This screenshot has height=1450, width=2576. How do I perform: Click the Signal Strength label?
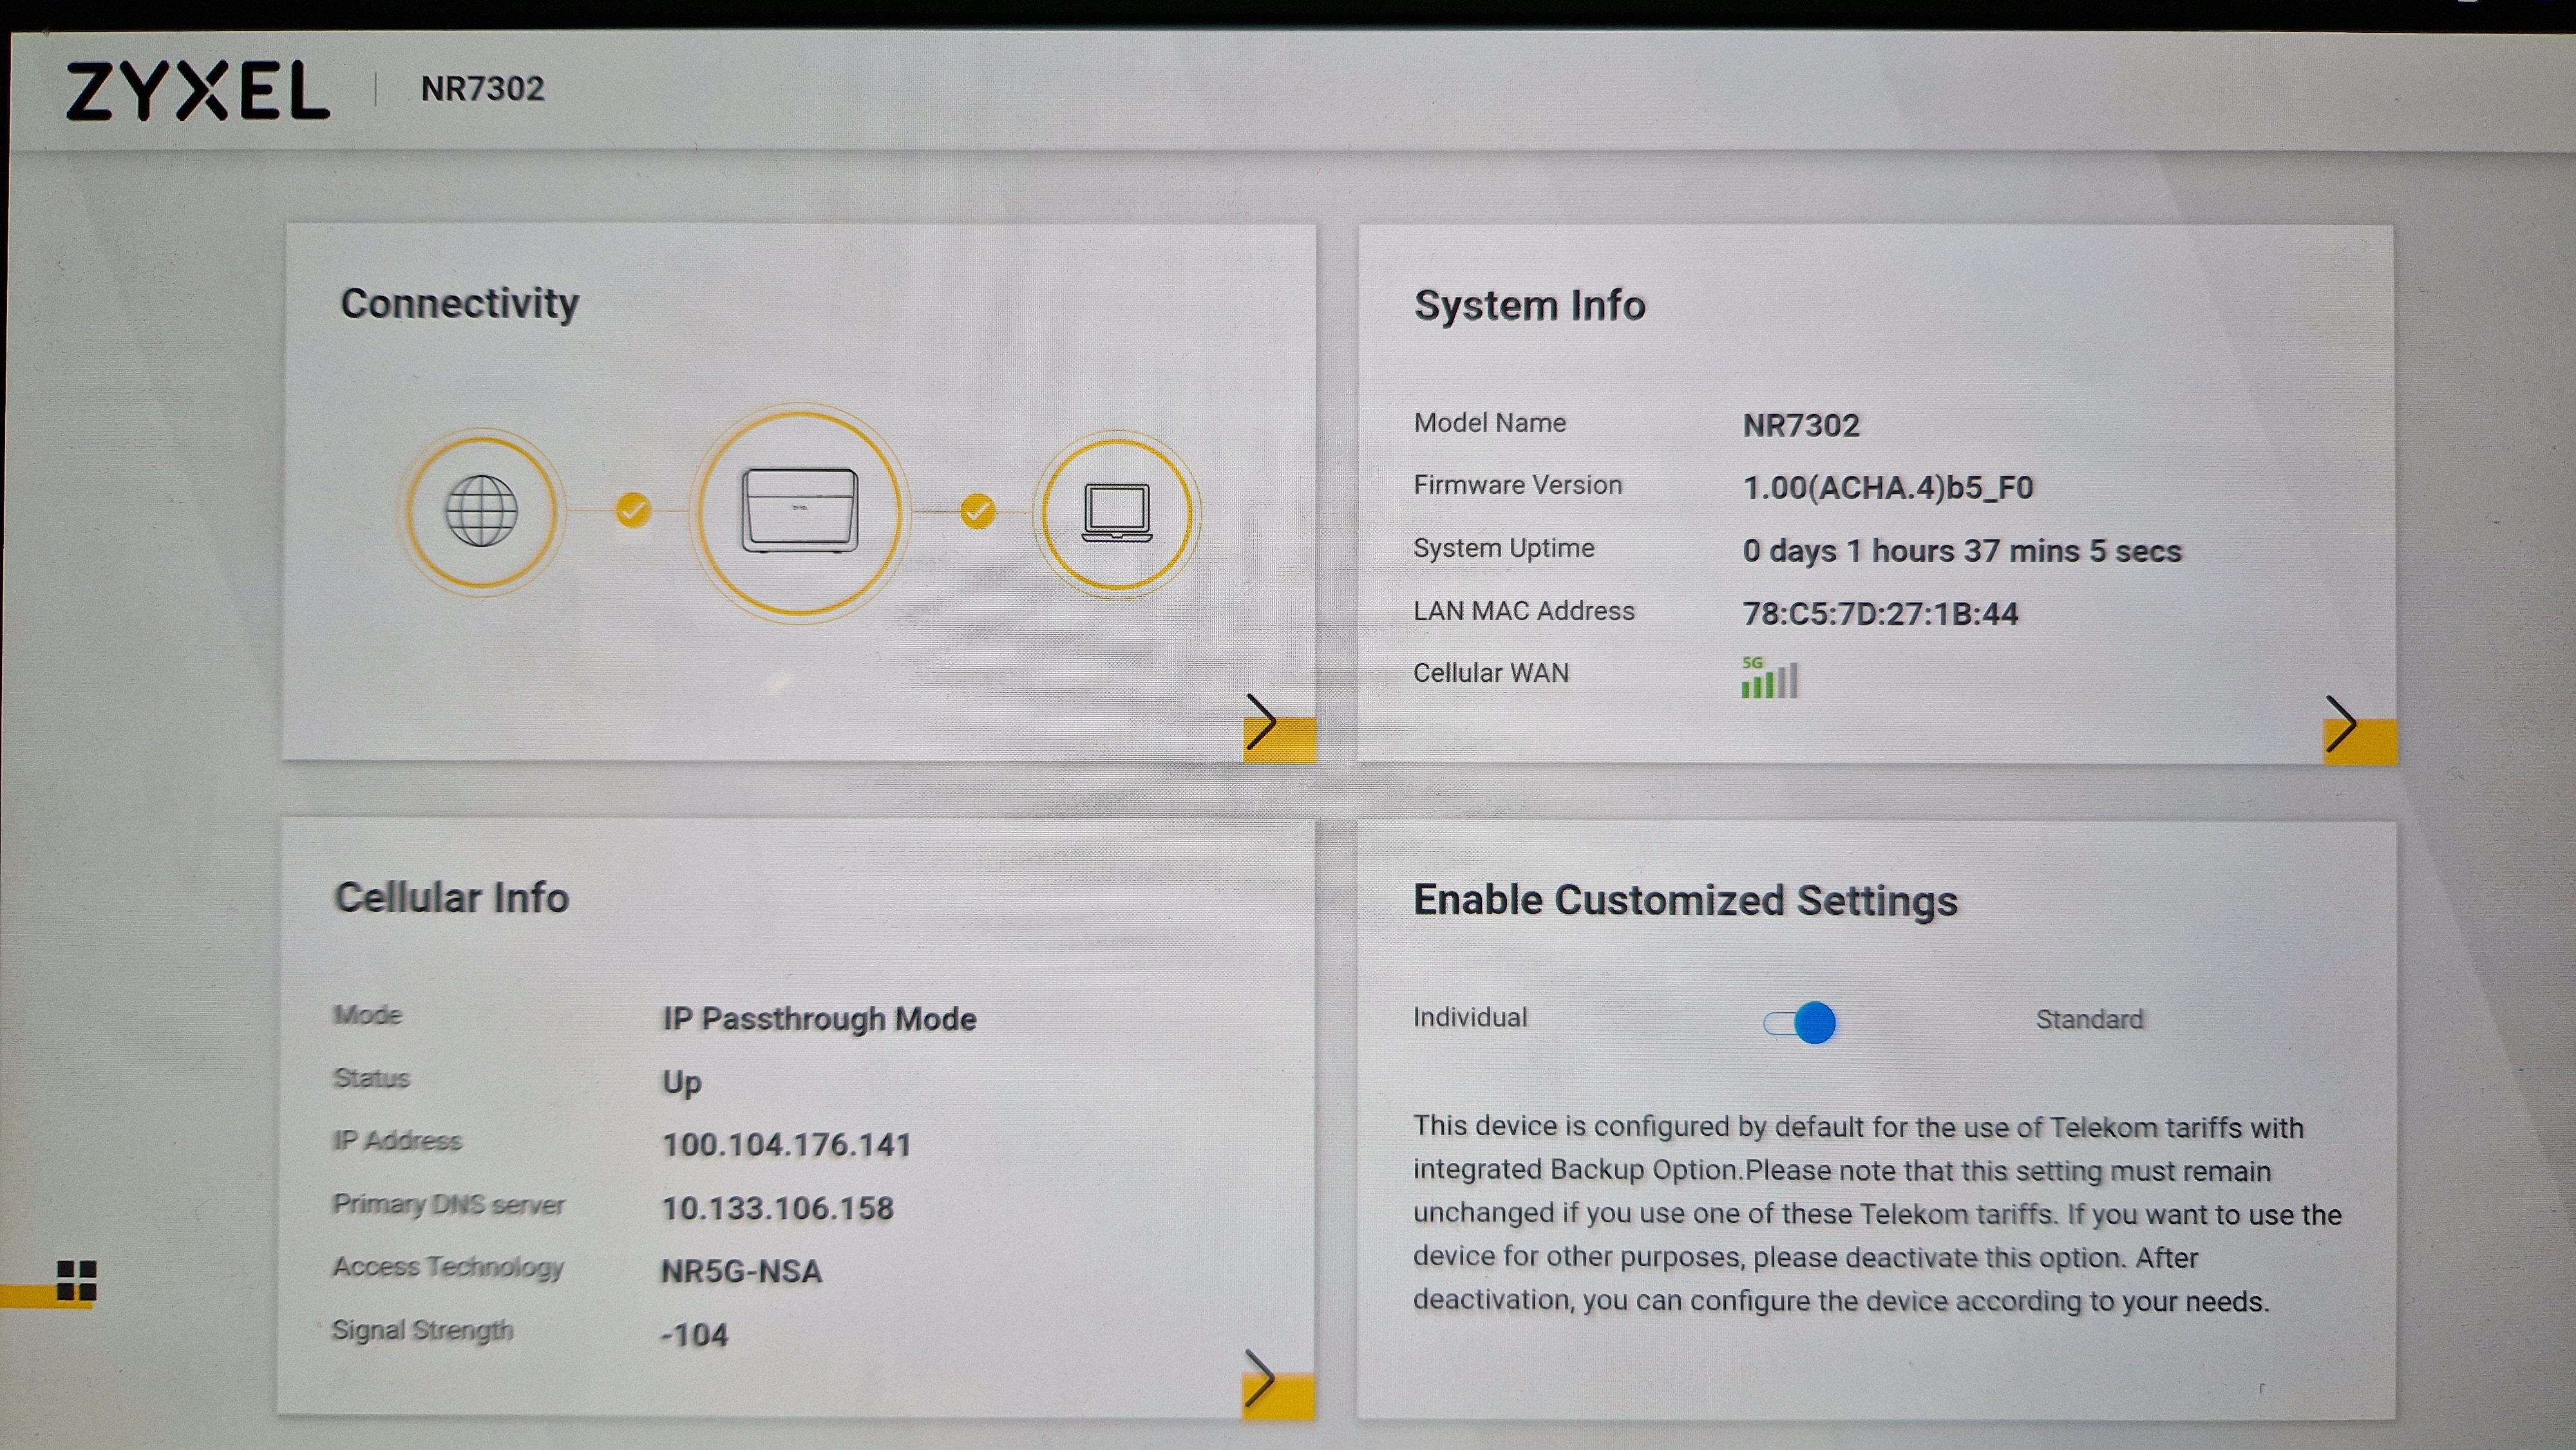tap(422, 1330)
